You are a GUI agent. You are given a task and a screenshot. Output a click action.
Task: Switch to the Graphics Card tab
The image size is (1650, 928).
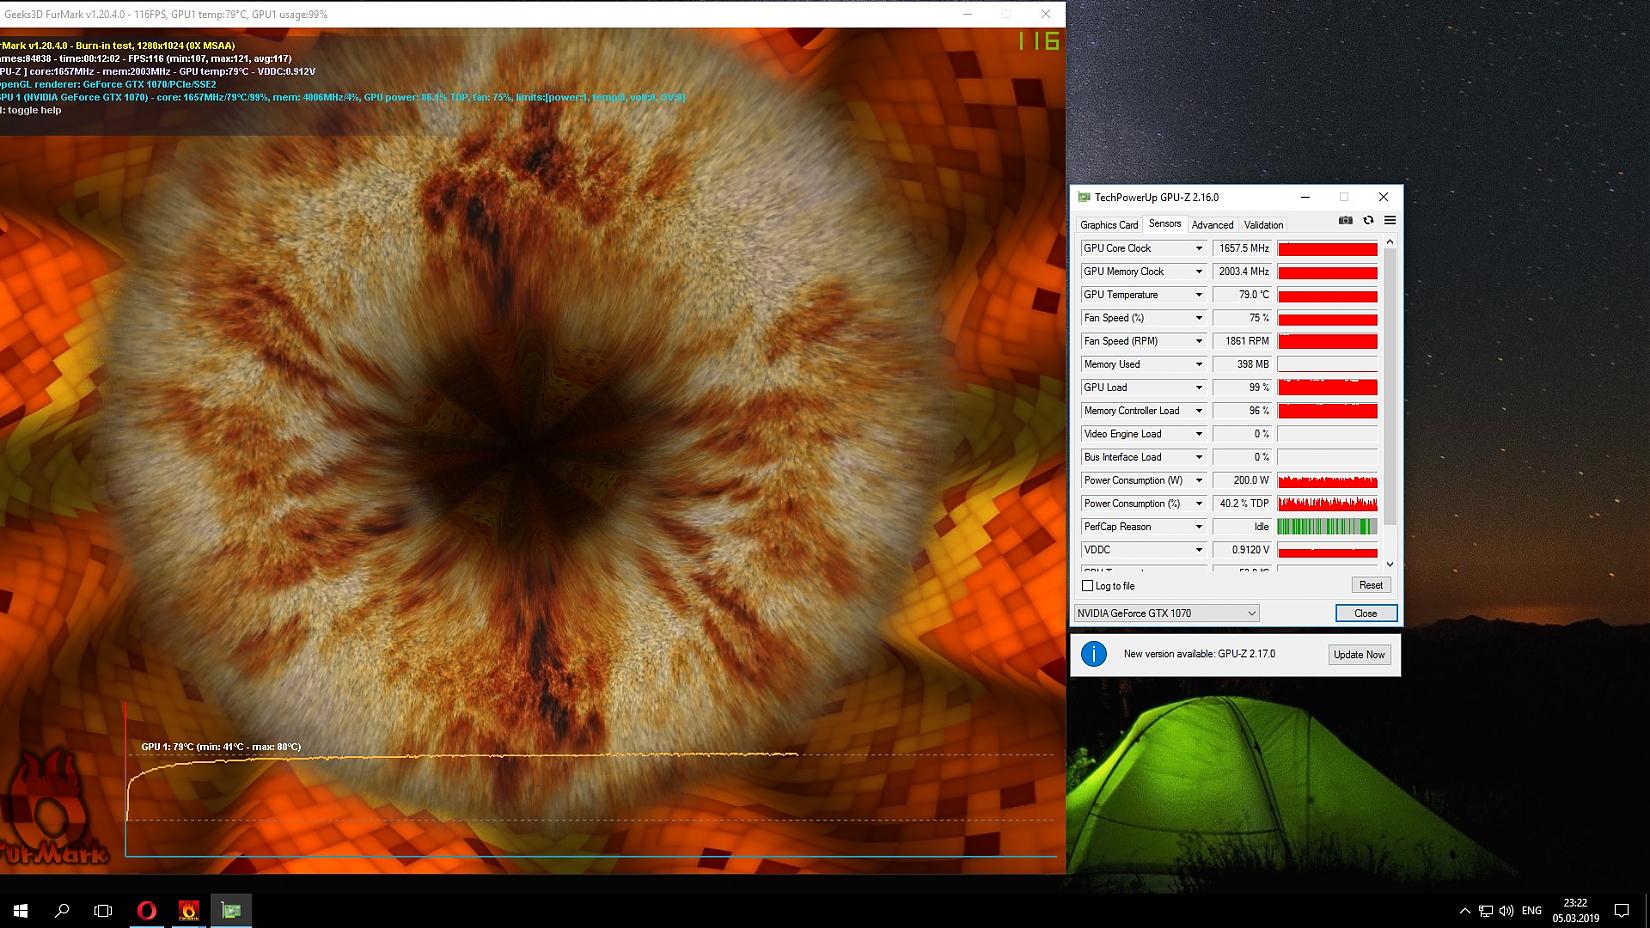tap(1109, 225)
